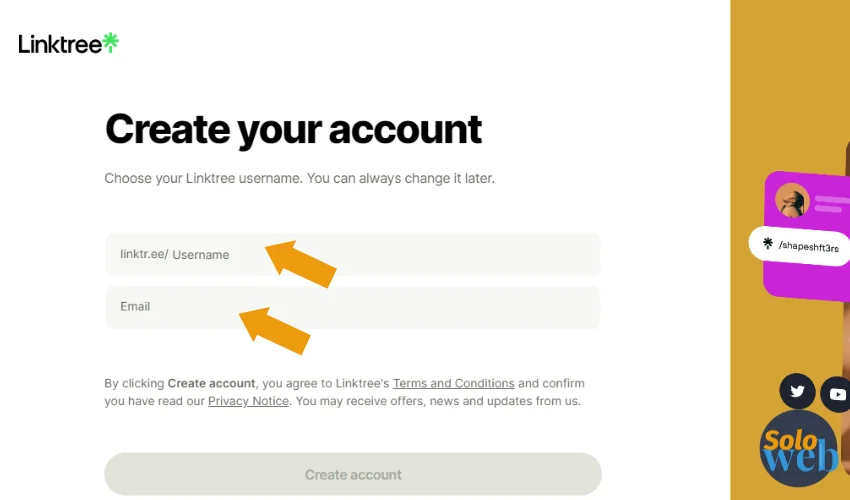Click the 'Choose your Linktree username' subtitle
The height and width of the screenshot is (500, 850).
pos(299,178)
